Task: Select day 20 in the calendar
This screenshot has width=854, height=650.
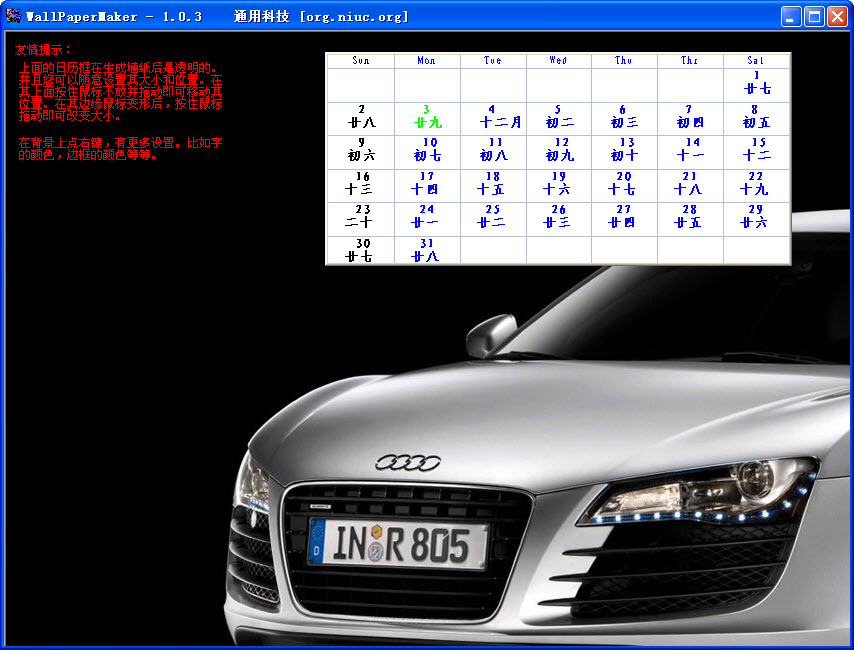Action: [x=624, y=185]
